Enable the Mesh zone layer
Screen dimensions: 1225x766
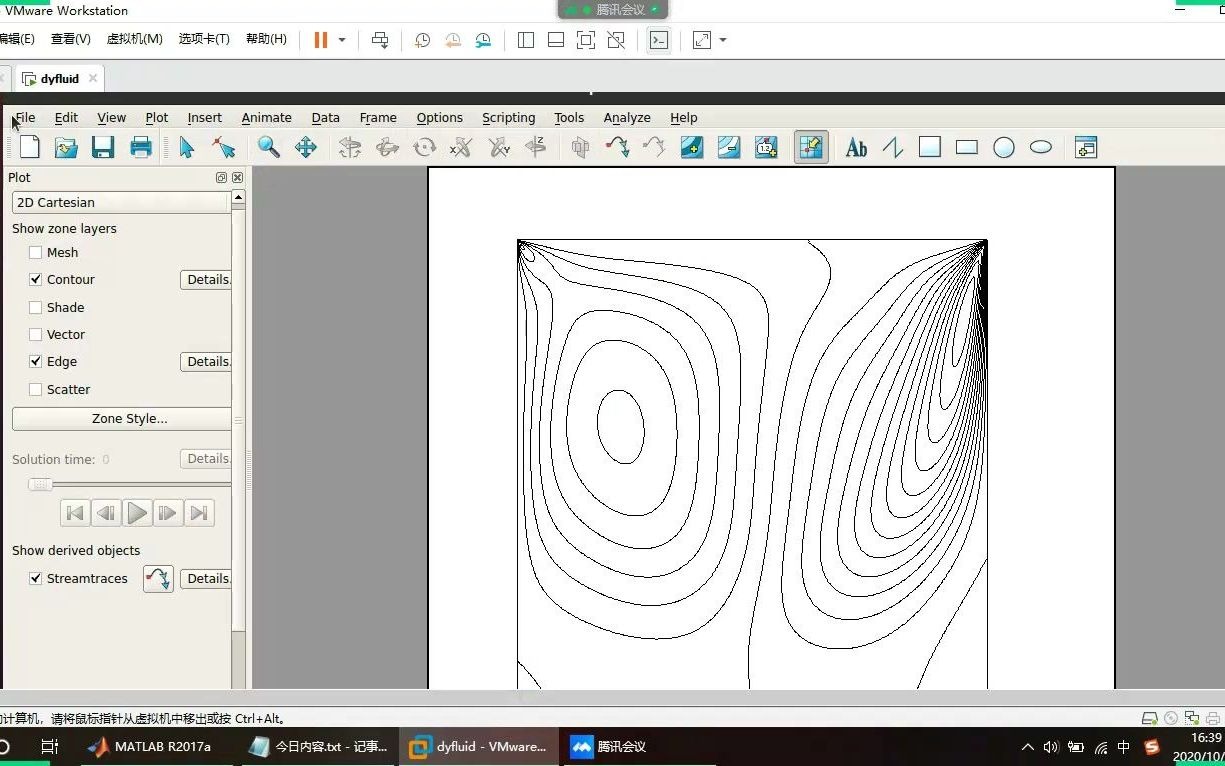36,253
